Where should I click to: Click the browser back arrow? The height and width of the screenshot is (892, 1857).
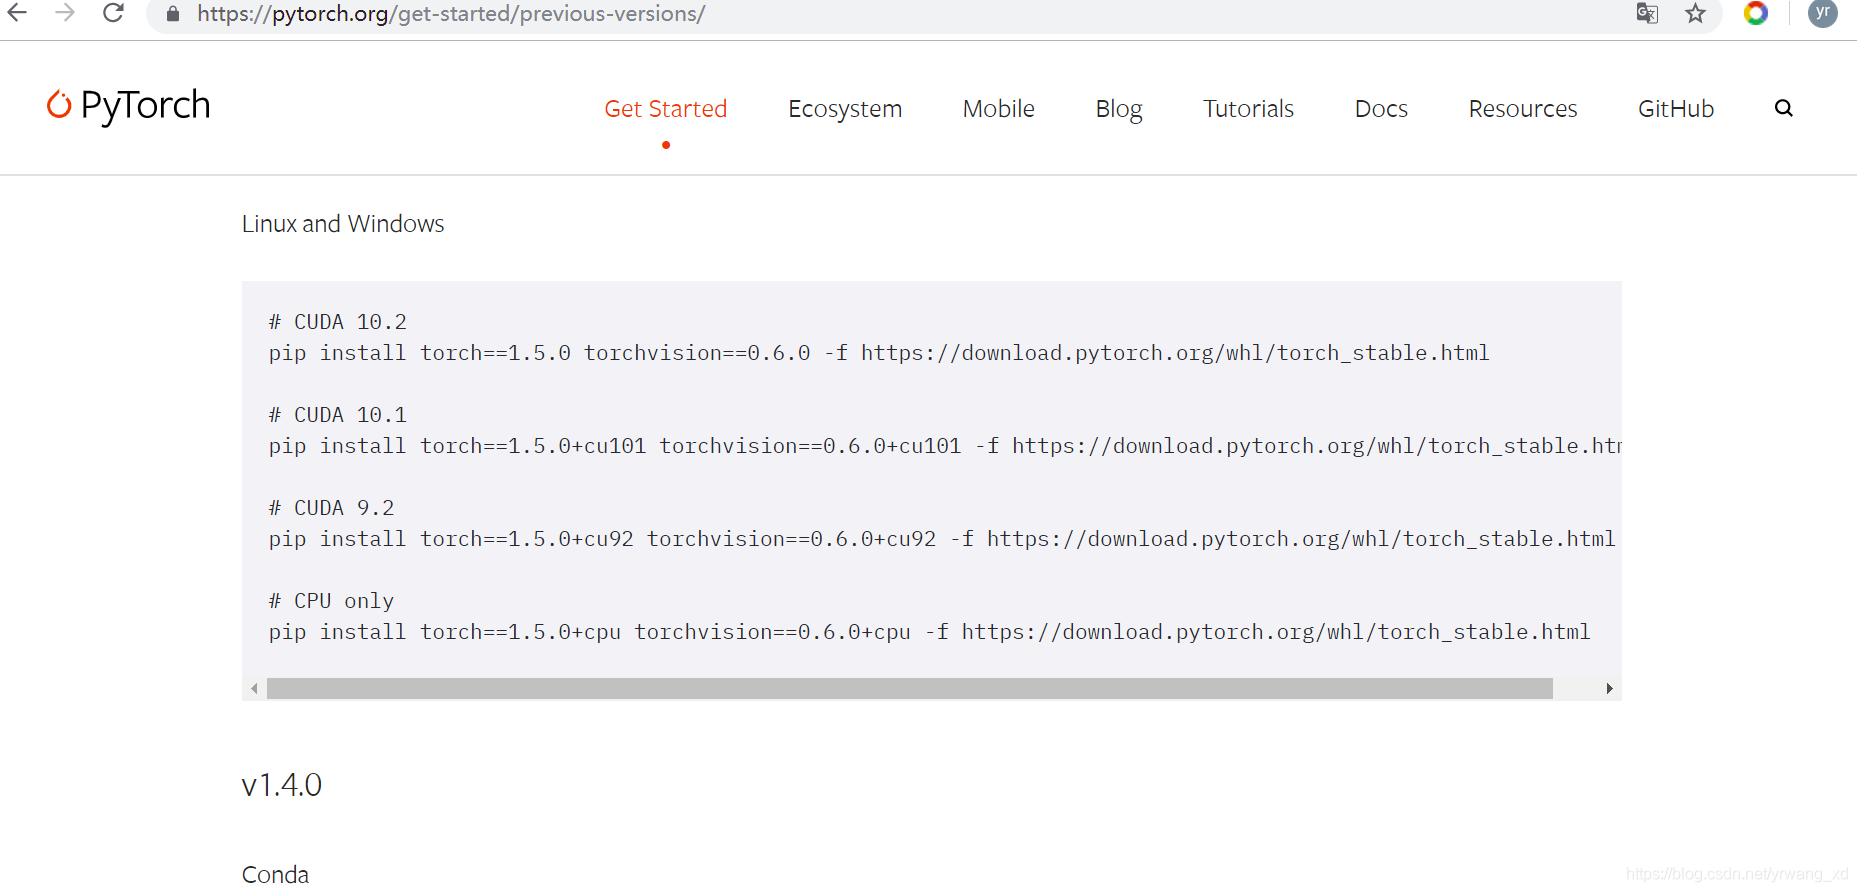(x=18, y=13)
